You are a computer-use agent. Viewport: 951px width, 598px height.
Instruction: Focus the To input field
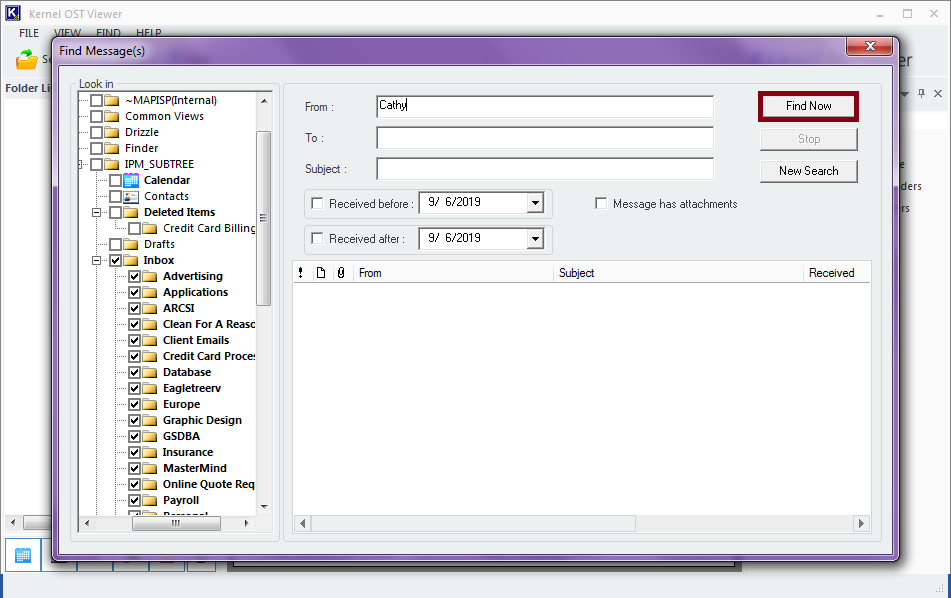click(545, 138)
